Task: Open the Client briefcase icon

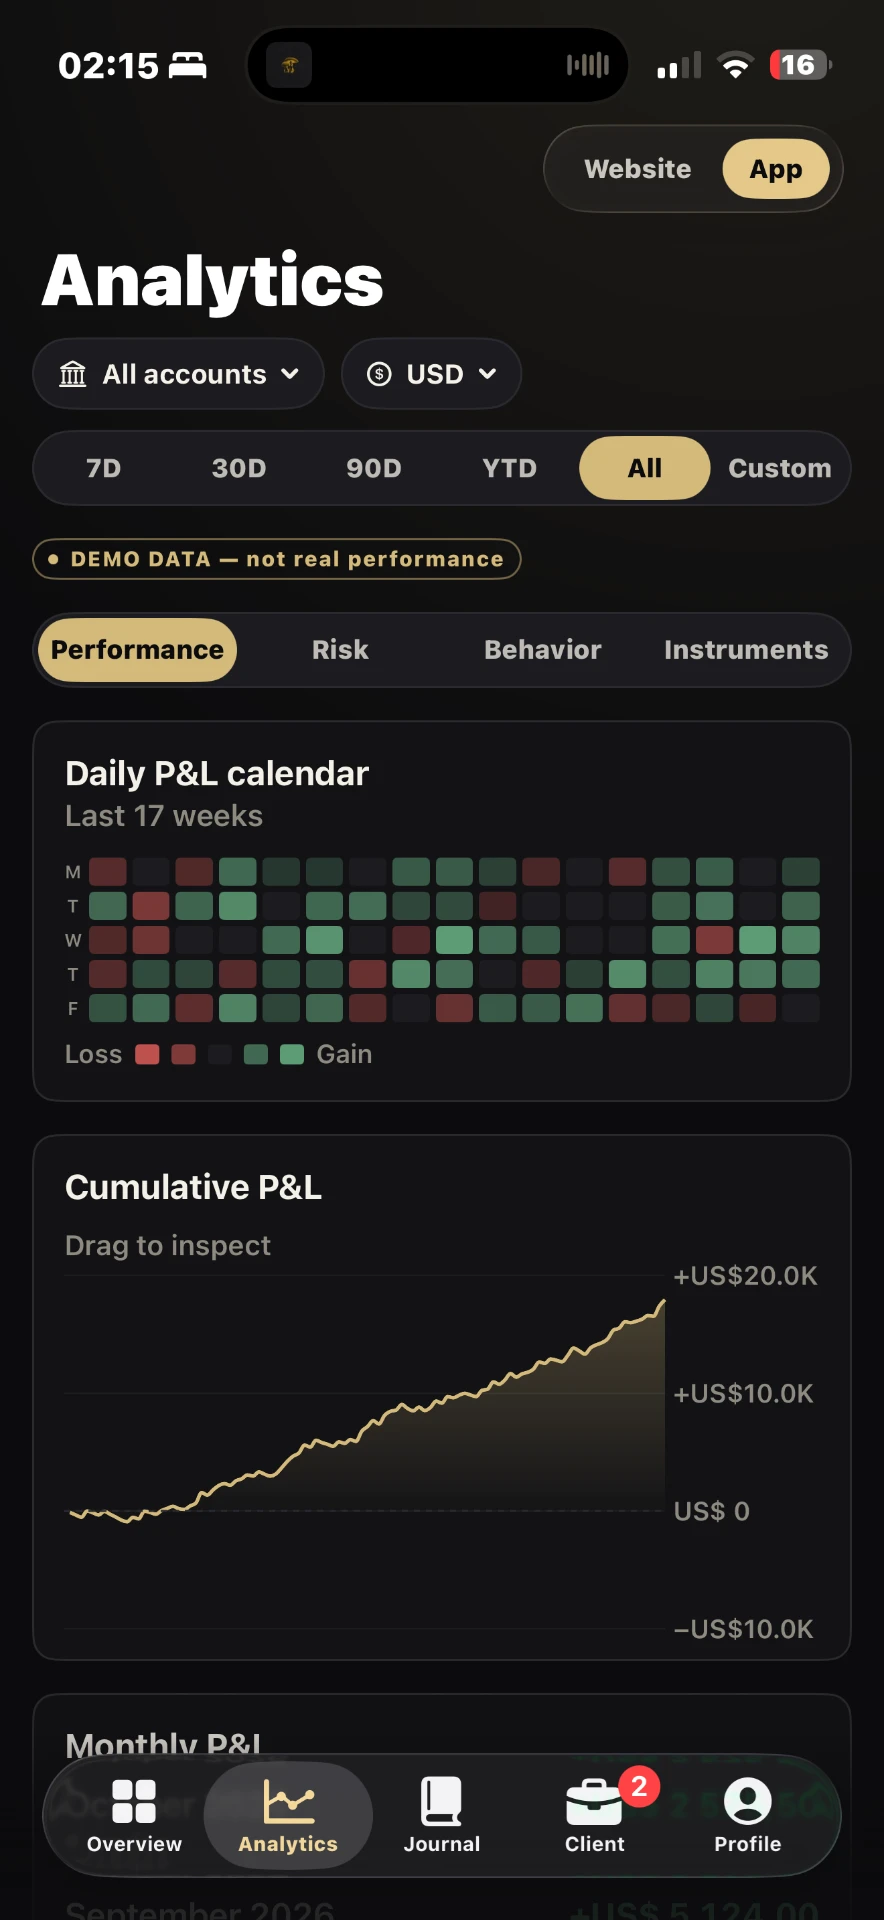Action: pyautogui.click(x=594, y=1803)
